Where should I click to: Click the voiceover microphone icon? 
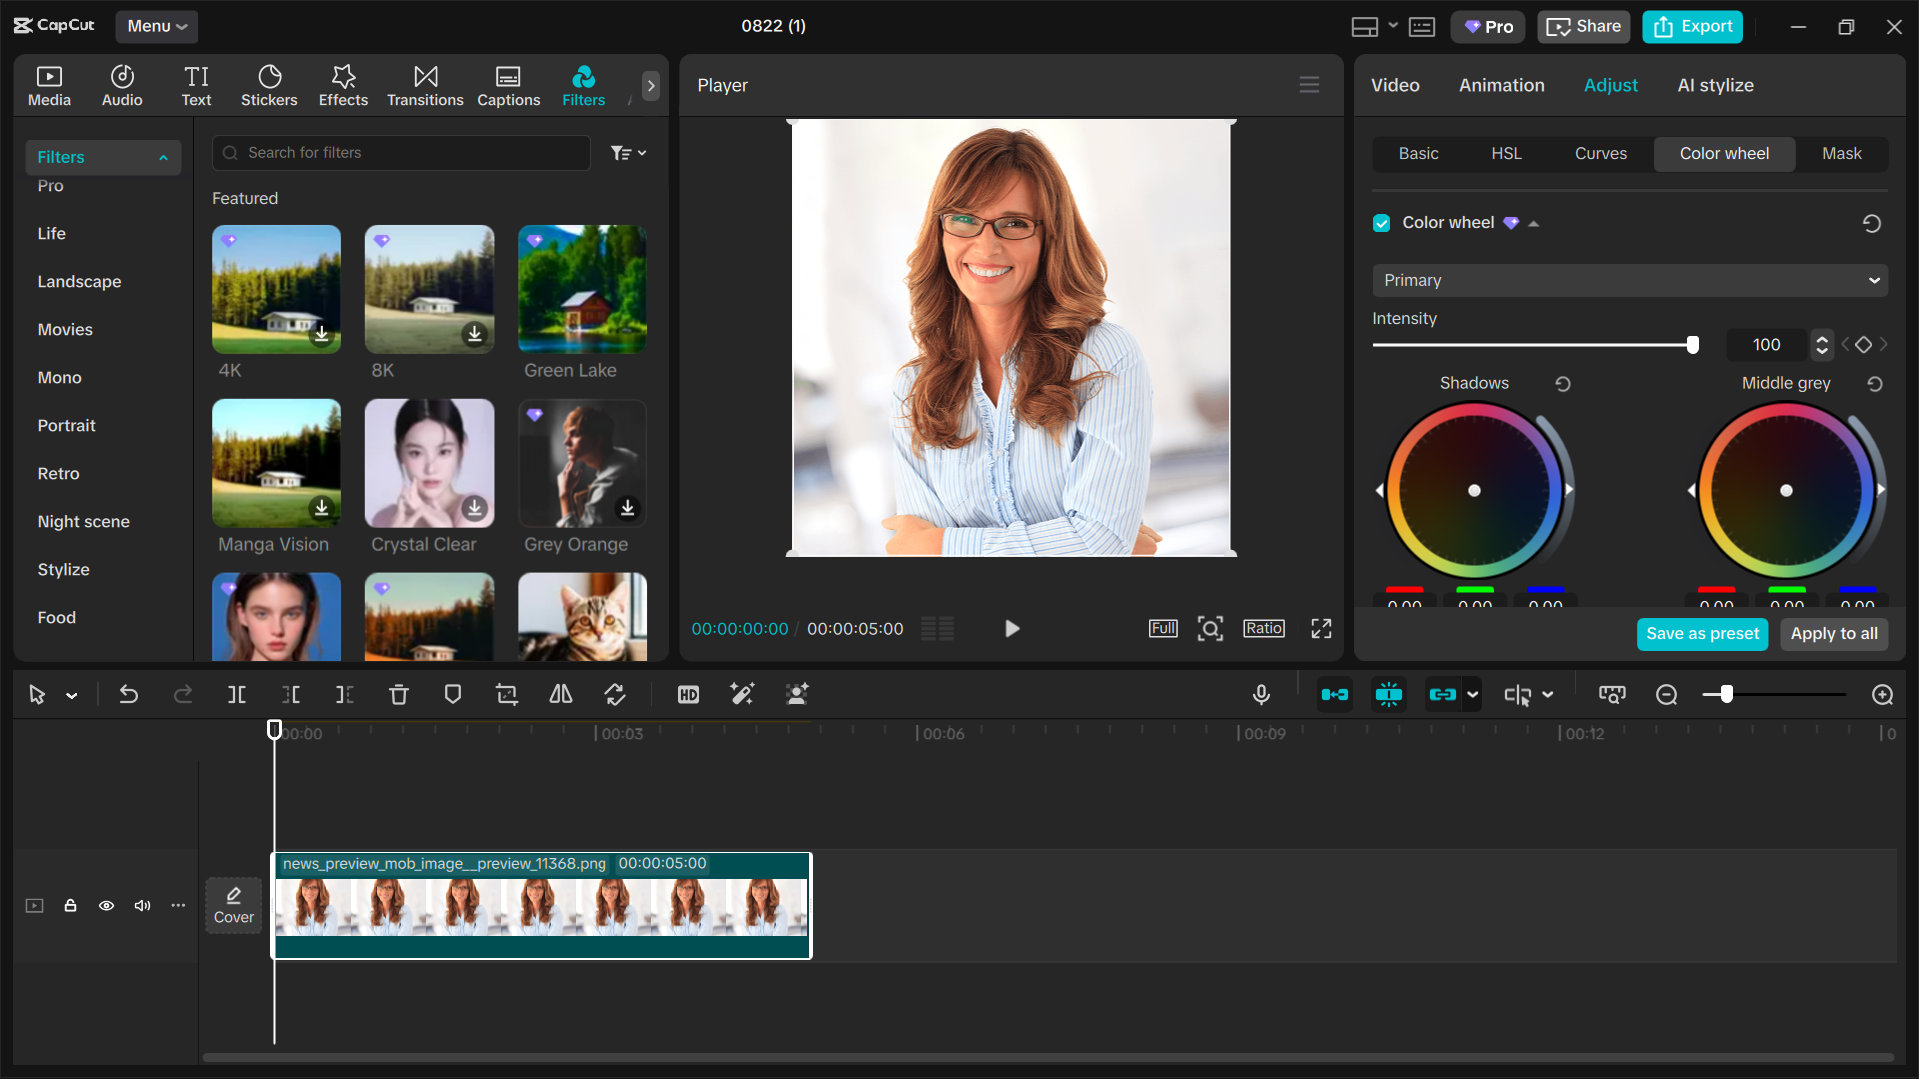pyautogui.click(x=1261, y=694)
